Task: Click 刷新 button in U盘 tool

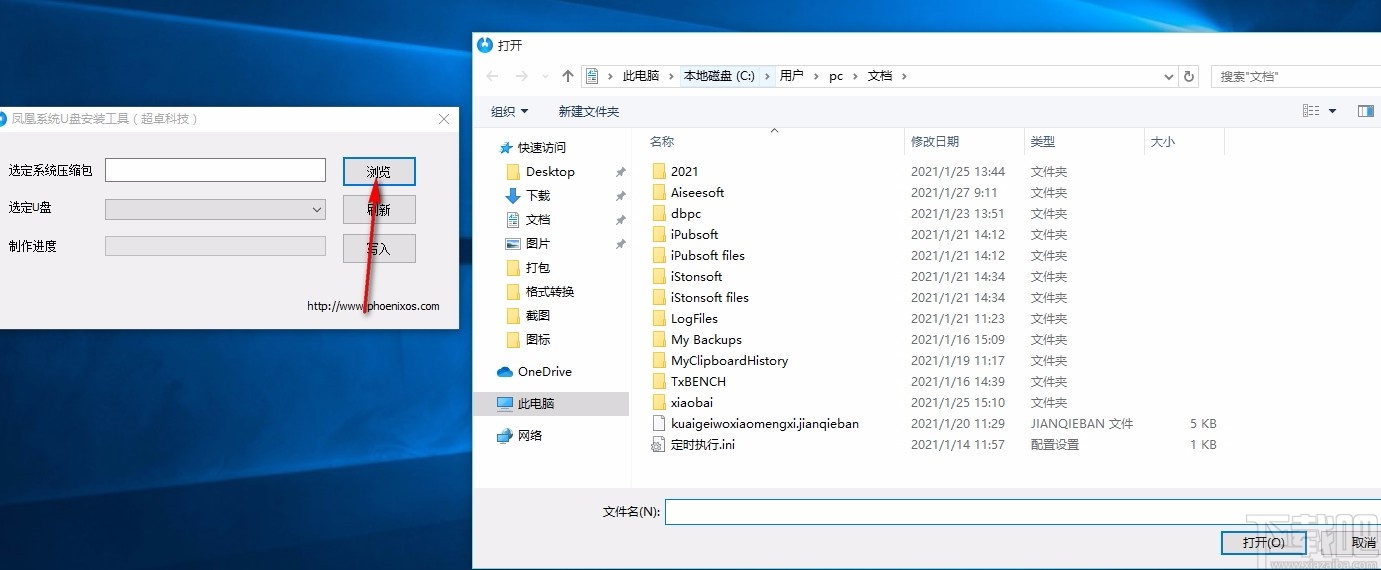Action: pos(379,210)
